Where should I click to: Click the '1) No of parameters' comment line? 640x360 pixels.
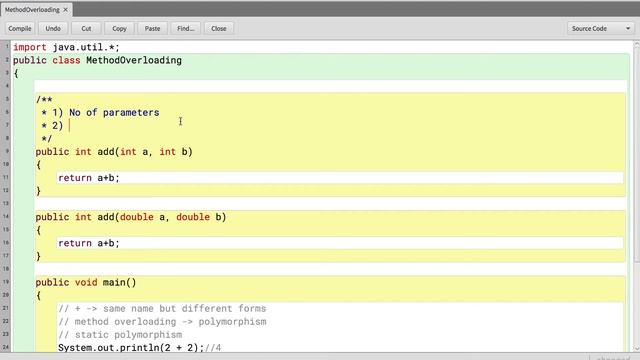point(100,113)
